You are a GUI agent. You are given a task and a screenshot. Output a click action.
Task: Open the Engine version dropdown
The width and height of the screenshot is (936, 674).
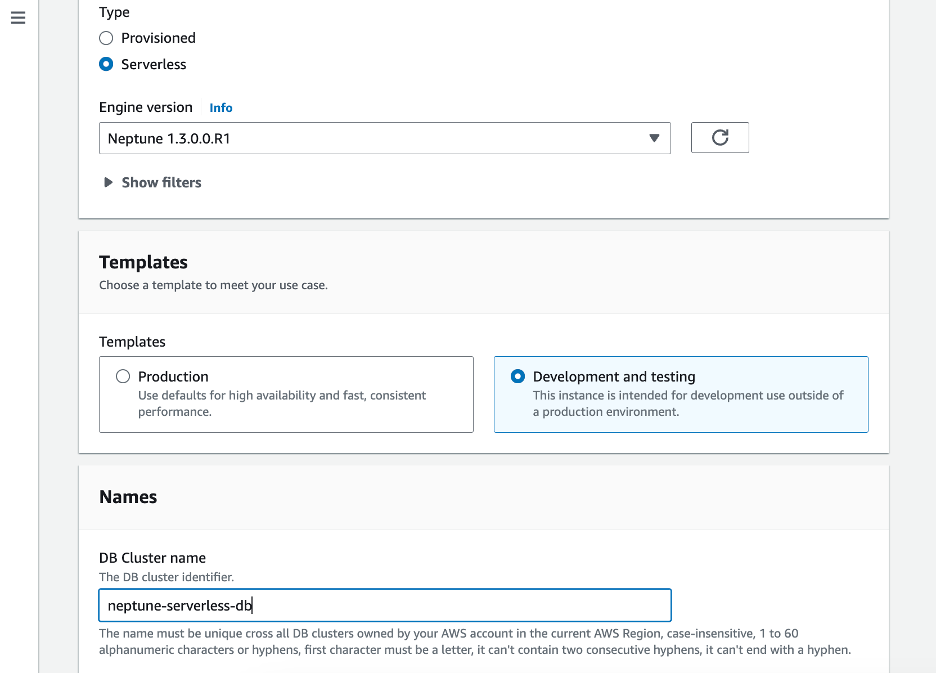tap(384, 138)
